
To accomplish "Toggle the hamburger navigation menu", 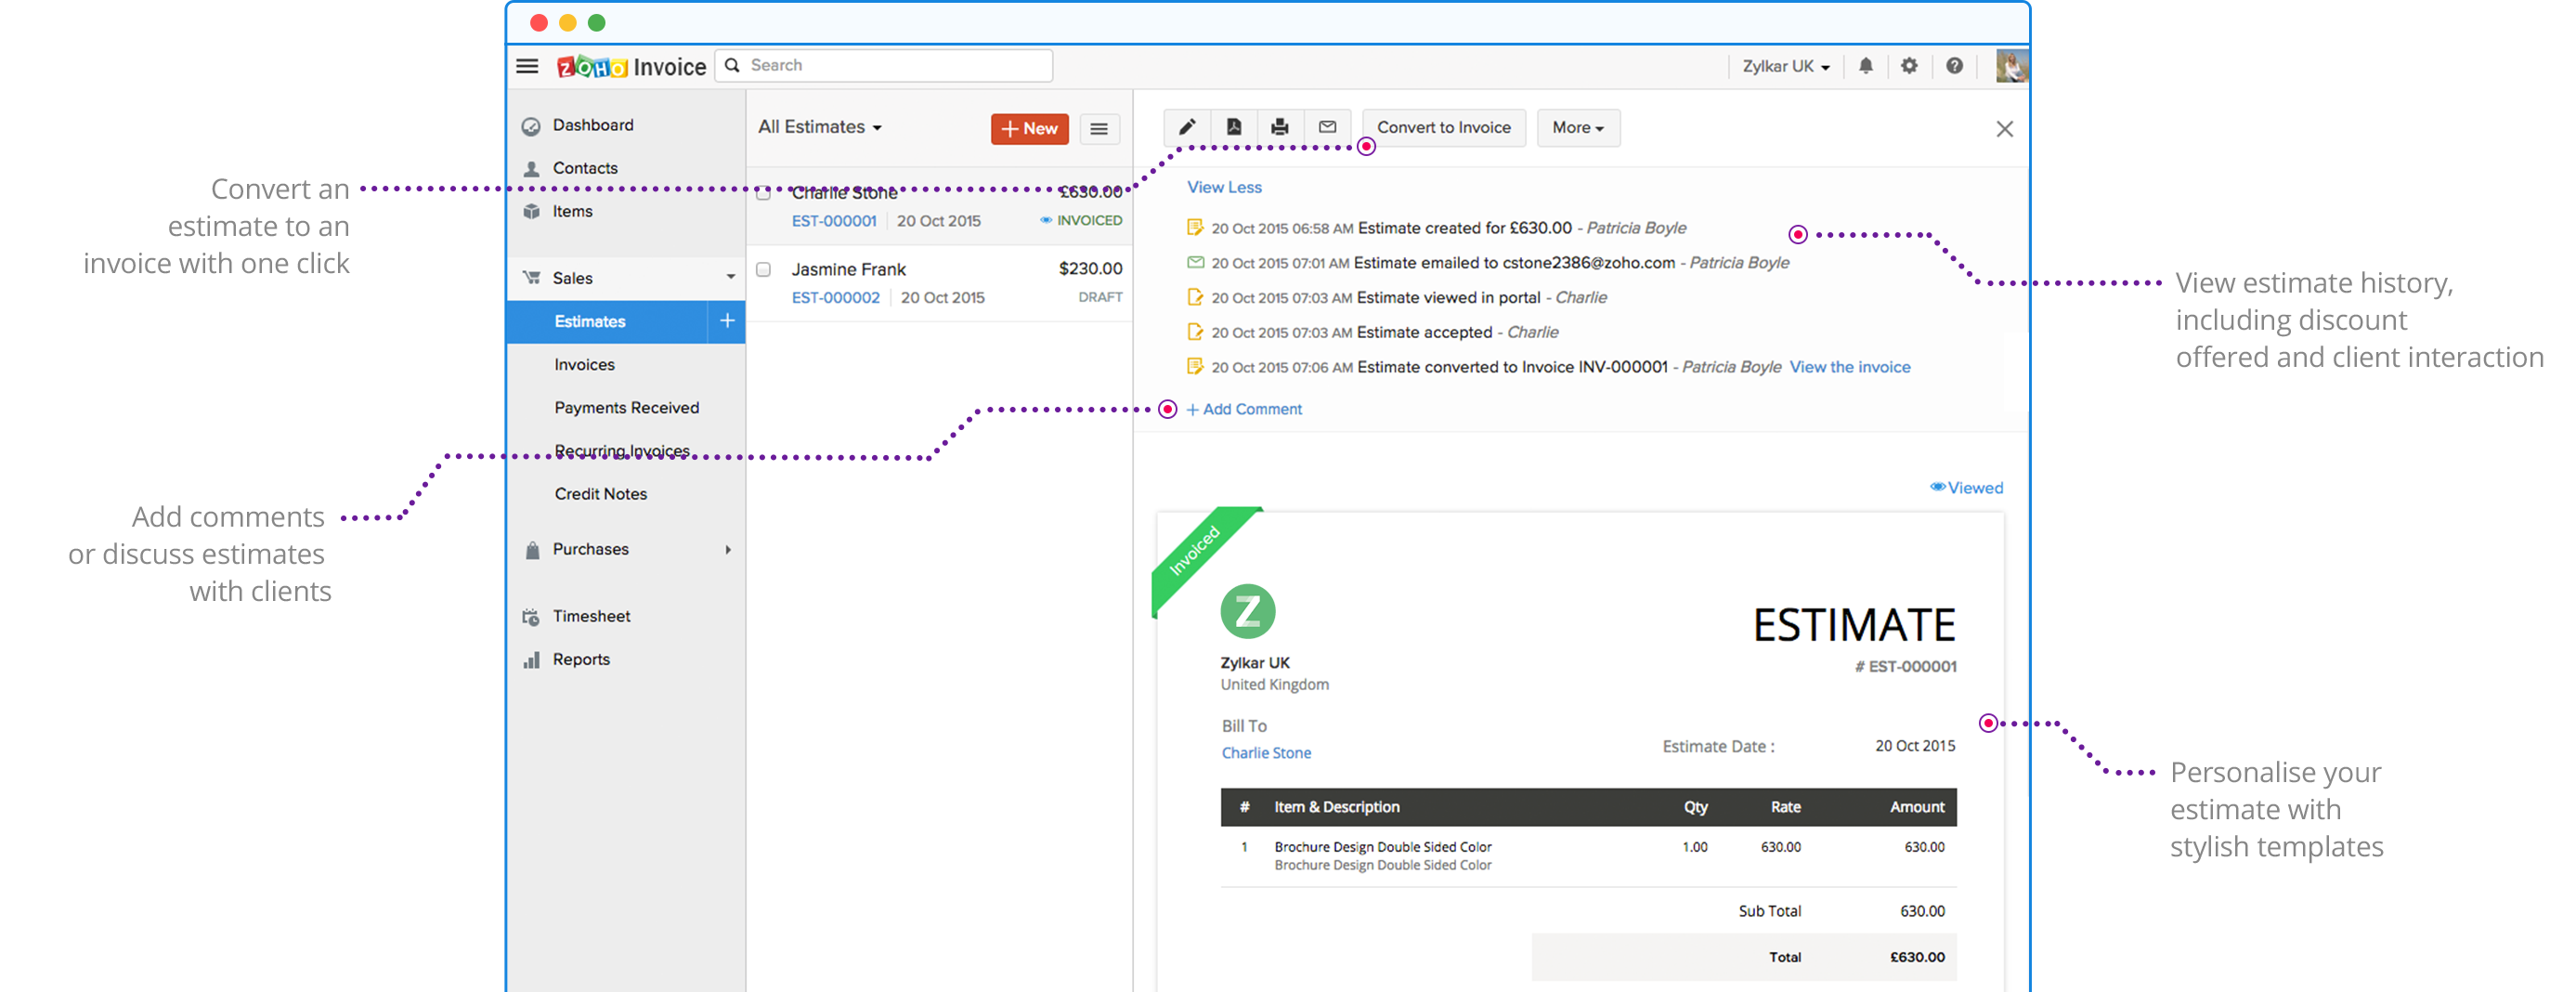I will [527, 66].
